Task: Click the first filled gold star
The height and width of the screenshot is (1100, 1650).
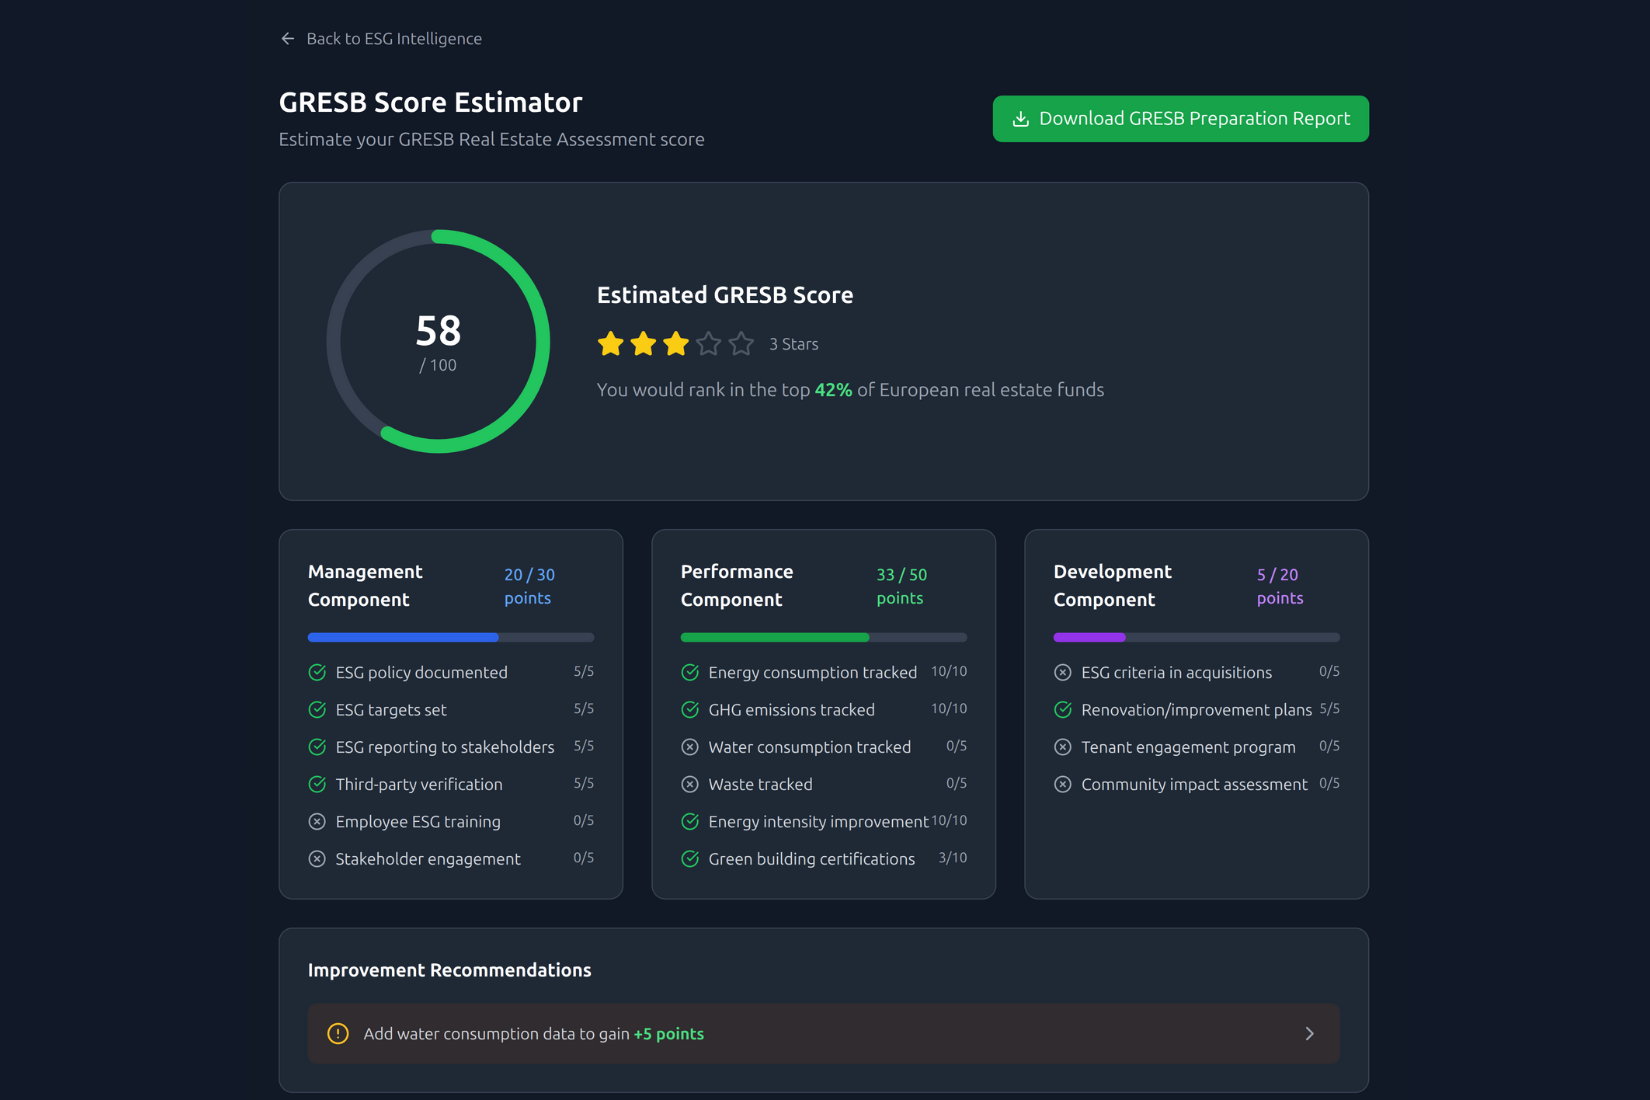Action: (x=610, y=344)
